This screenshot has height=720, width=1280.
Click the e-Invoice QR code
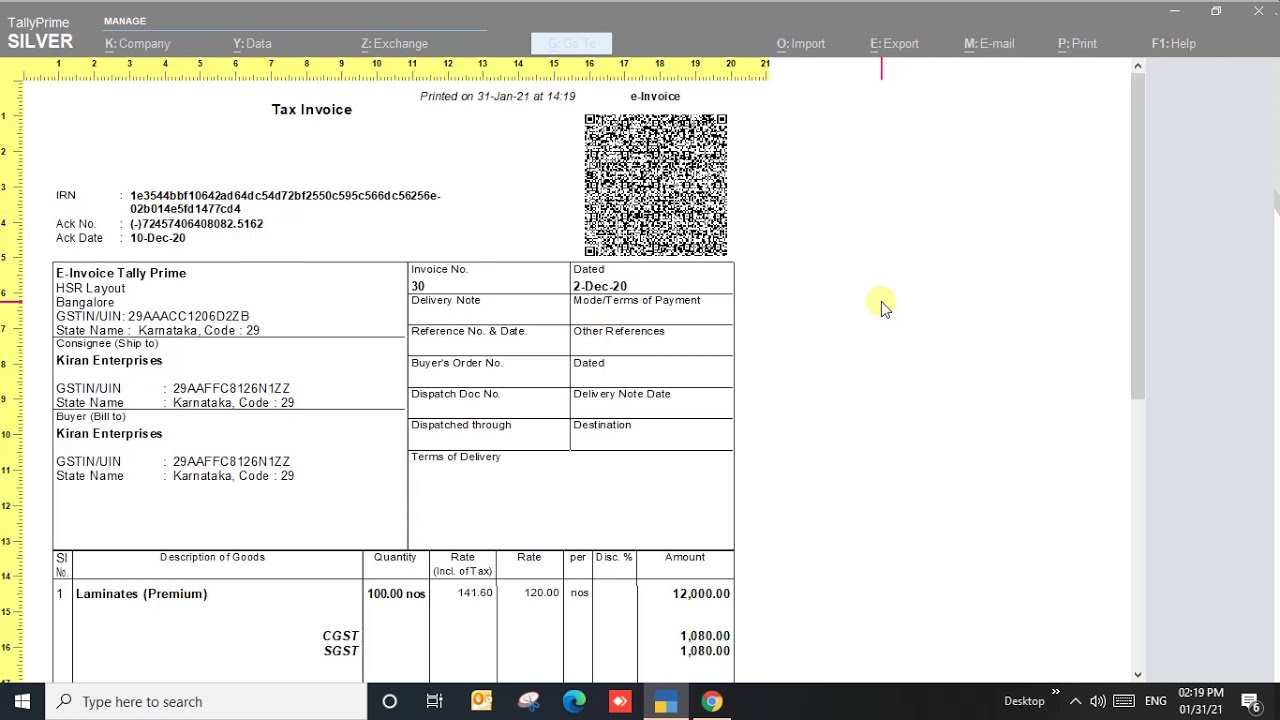656,185
